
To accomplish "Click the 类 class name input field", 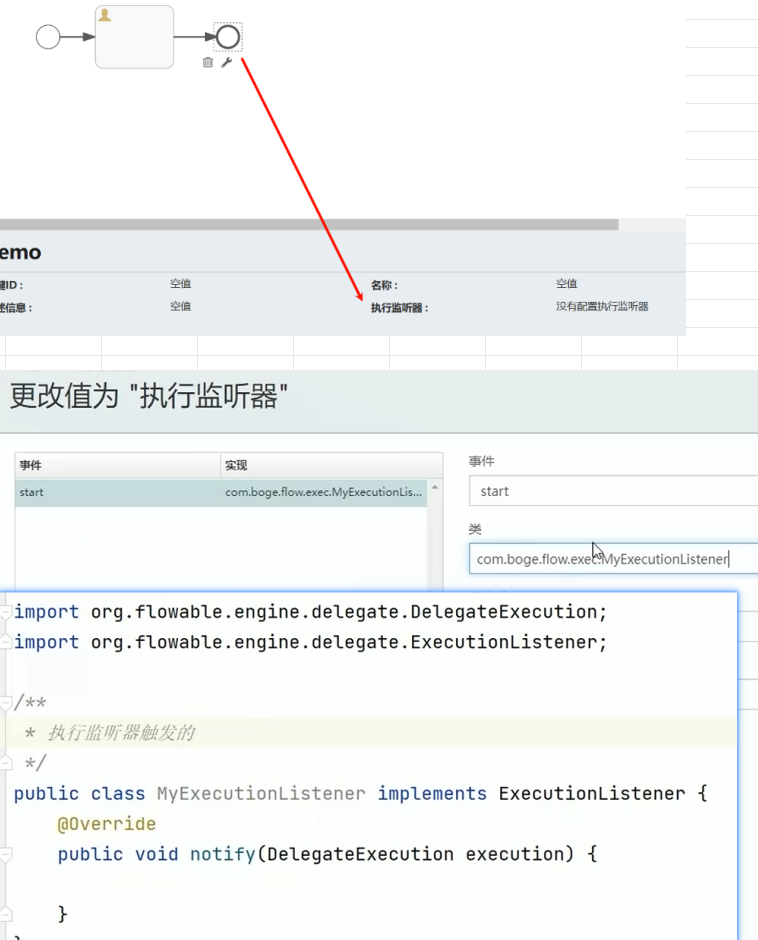I will click(613, 559).
